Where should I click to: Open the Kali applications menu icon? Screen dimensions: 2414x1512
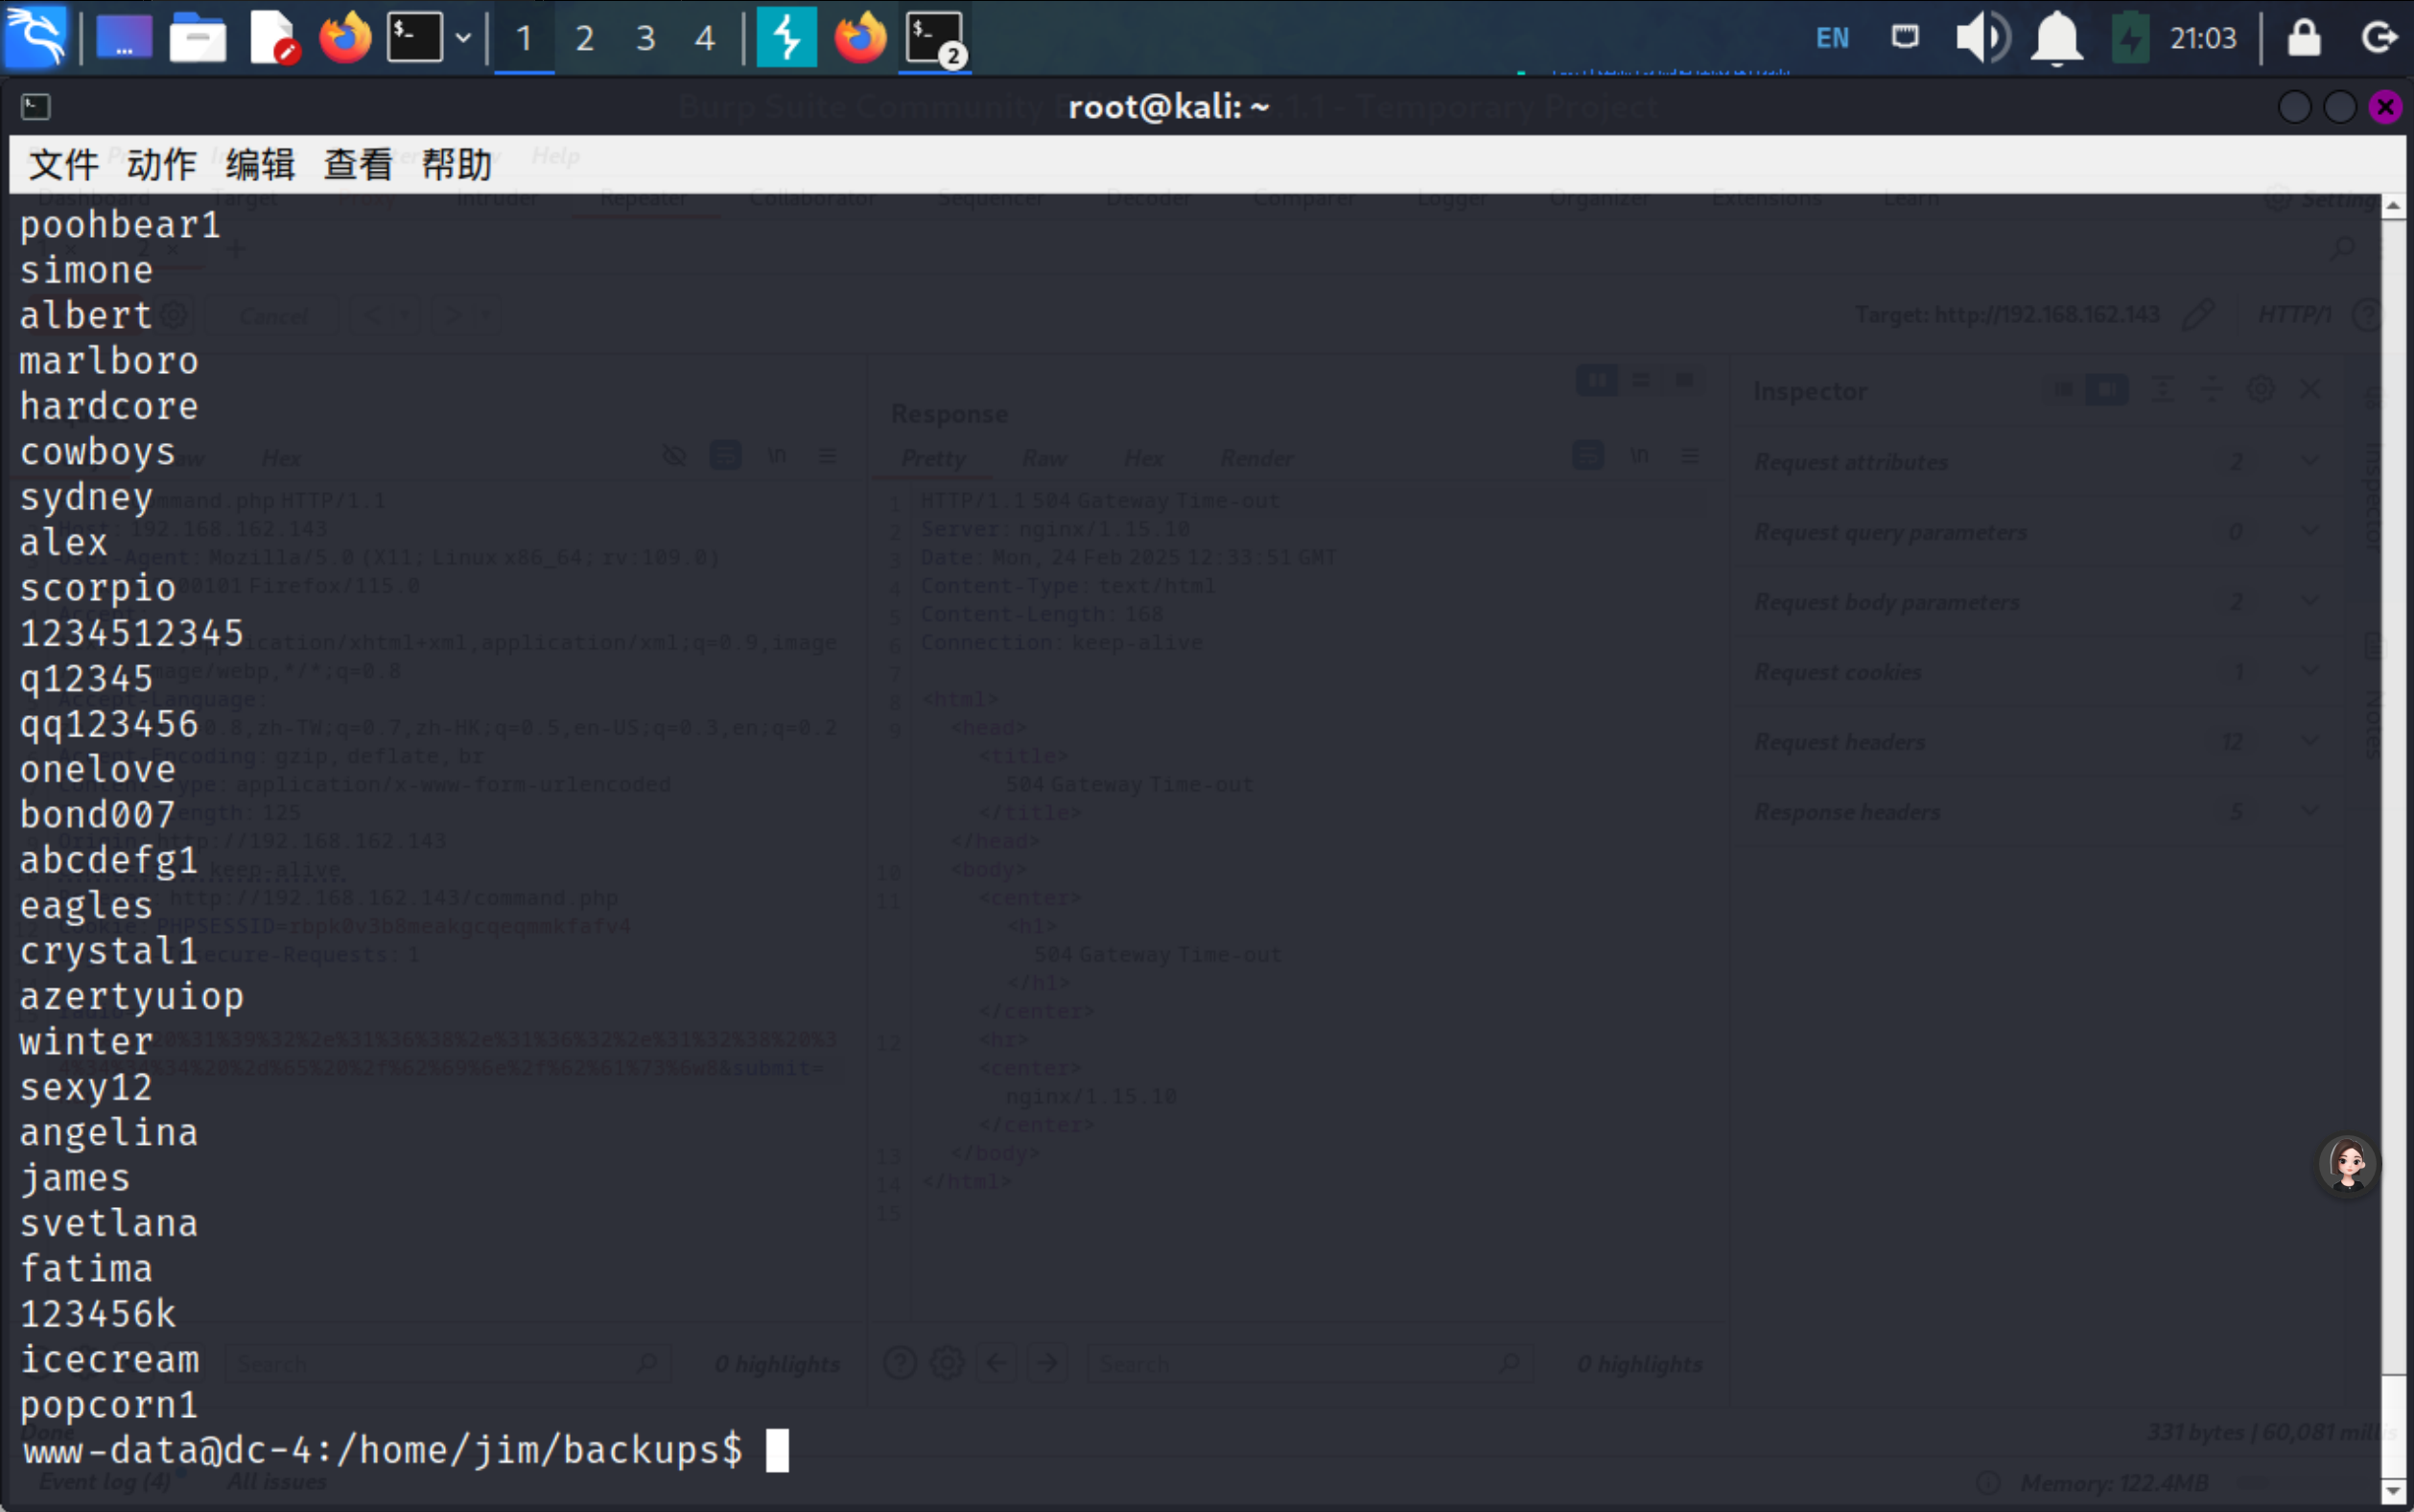(x=36, y=38)
